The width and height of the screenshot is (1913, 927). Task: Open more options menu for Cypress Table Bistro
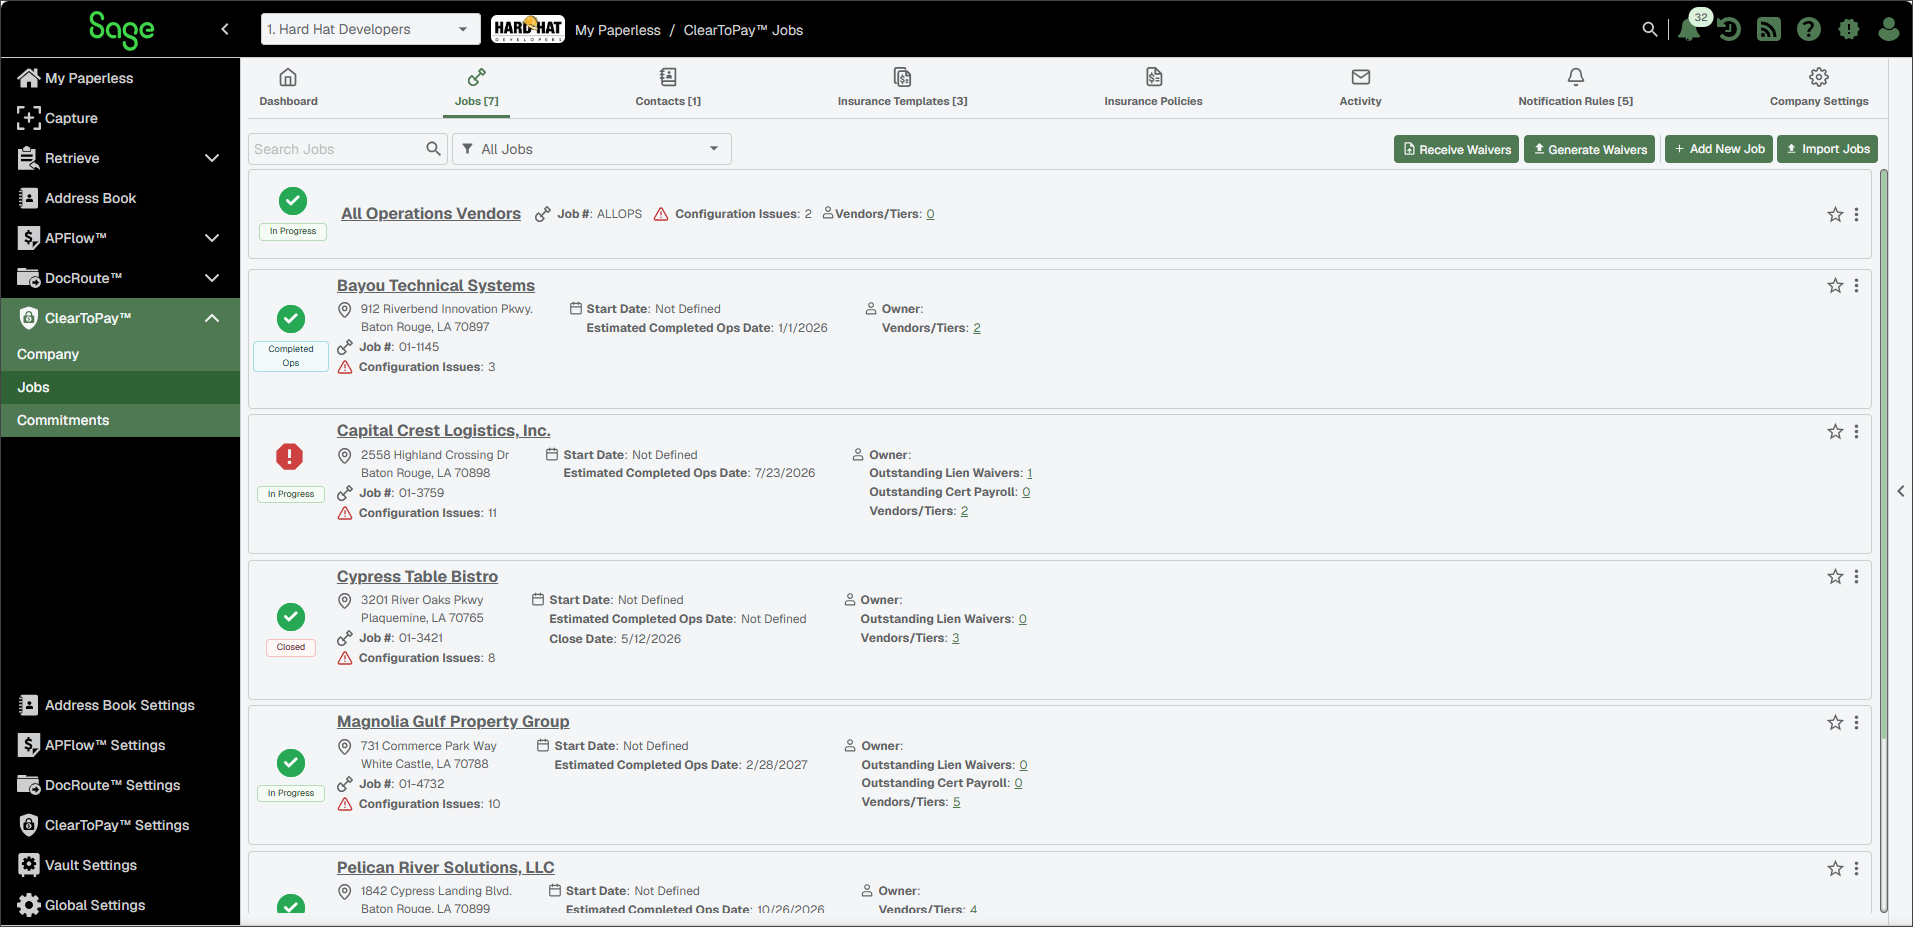click(1856, 577)
